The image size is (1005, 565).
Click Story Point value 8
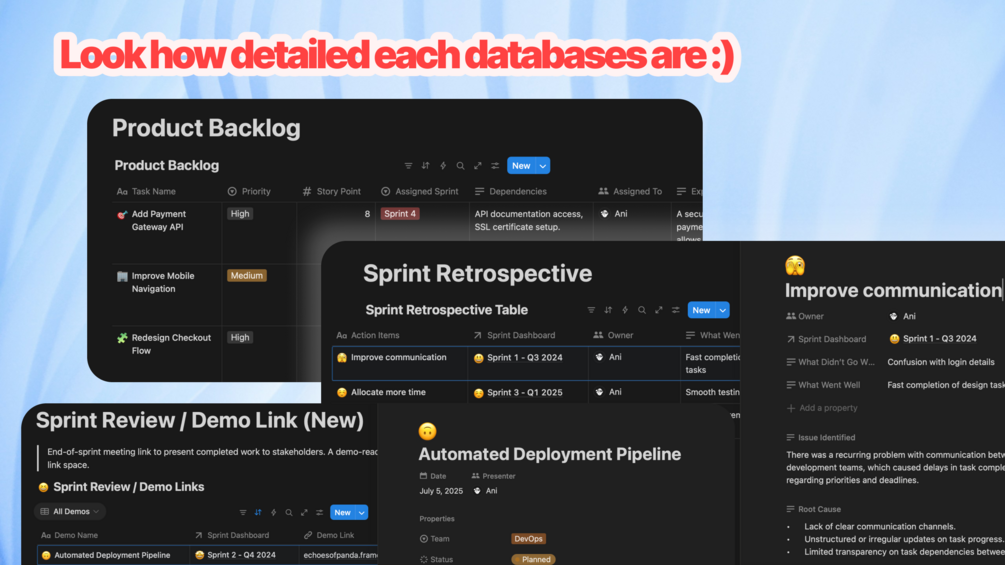[x=367, y=214]
